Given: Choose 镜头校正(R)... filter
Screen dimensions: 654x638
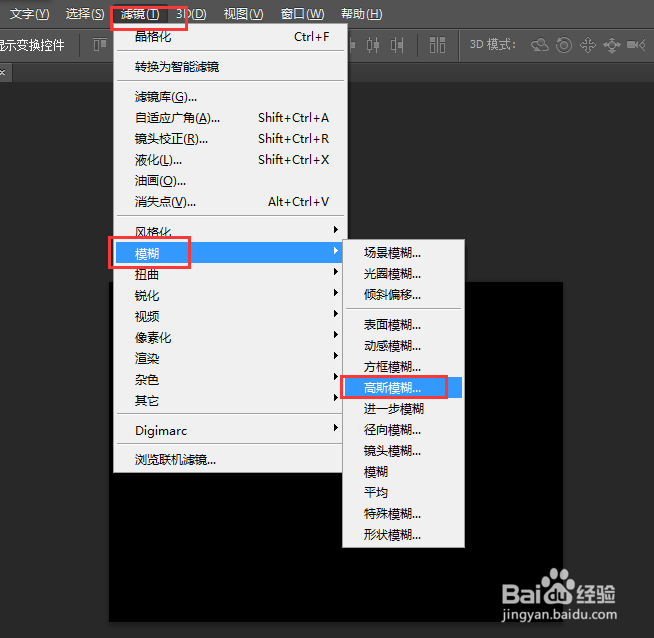Looking at the screenshot, I should coord(230,138).
